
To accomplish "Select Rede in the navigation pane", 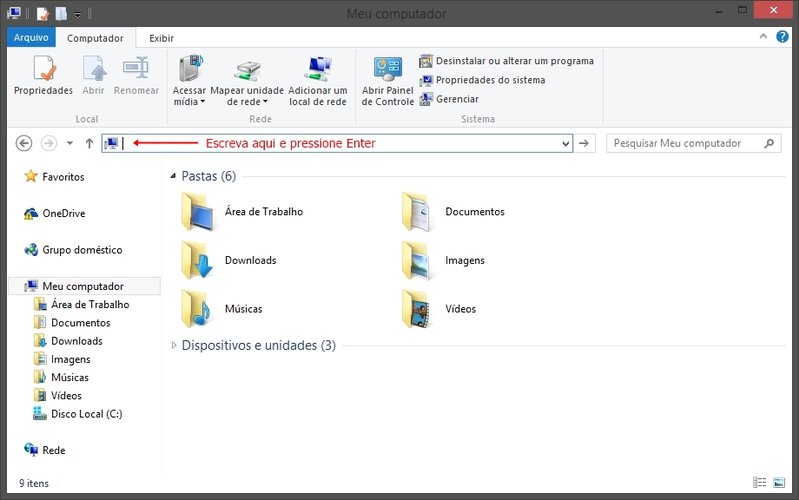I will click(x=45, y=450).
